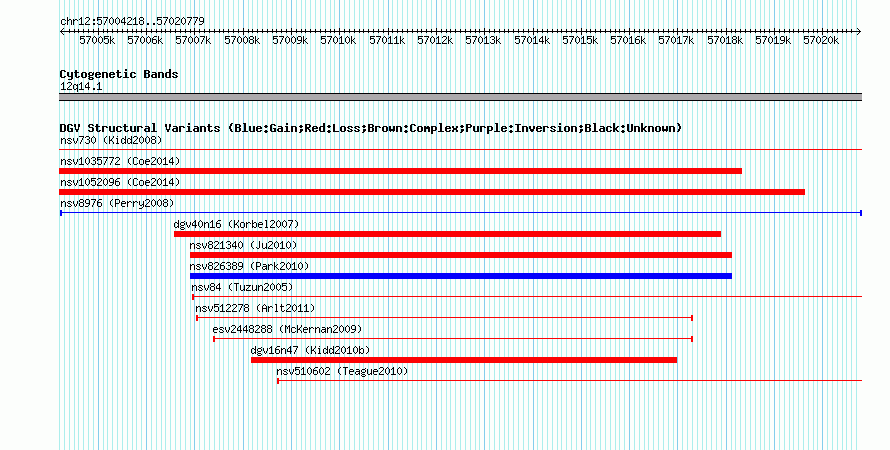The height and width of the screenshot is (450, 890).
Task: Open the nsv821340 (Ju2010) label
Action: tap(244, 245)
